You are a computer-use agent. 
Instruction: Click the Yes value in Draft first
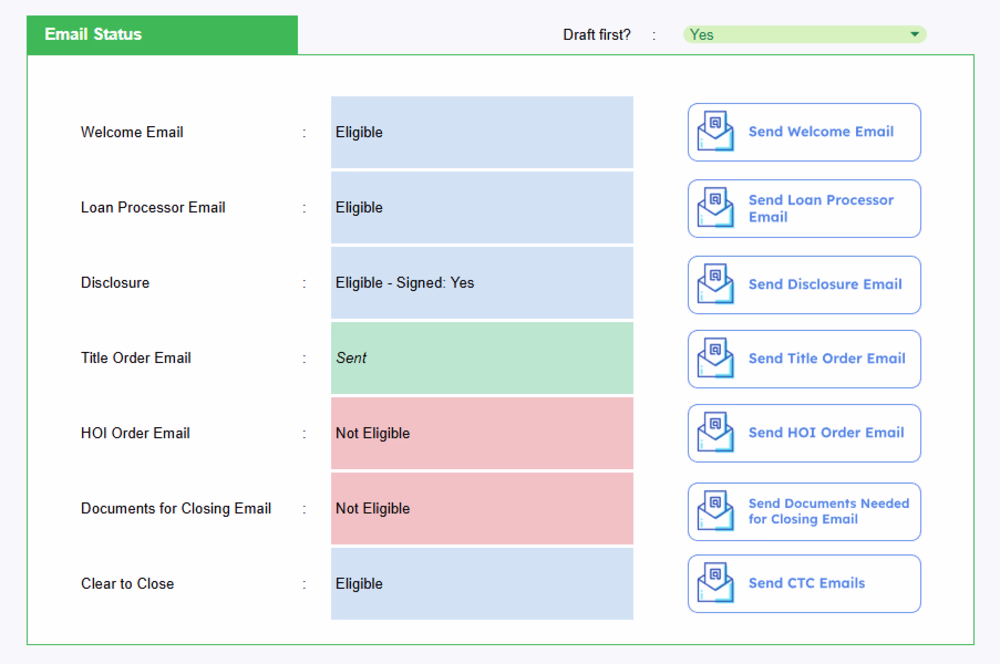702,34
